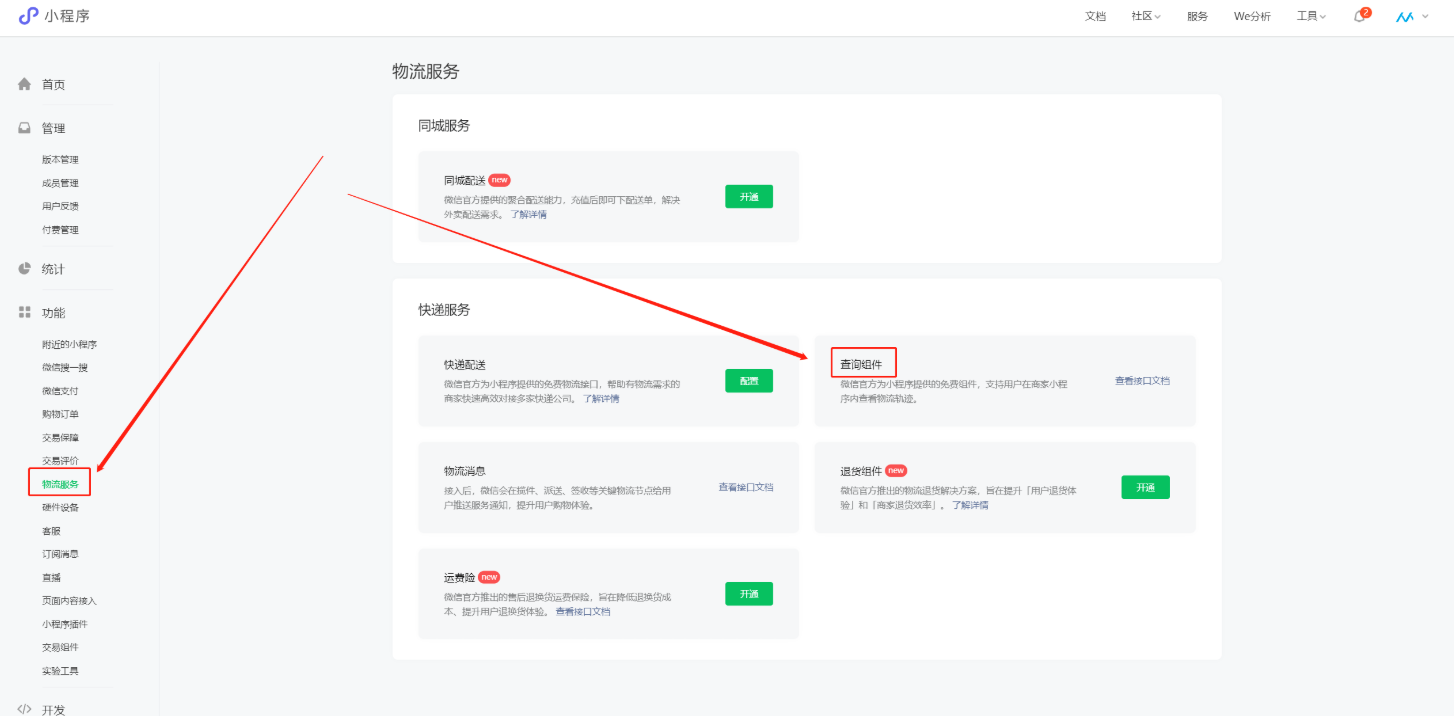Open We分析 in the top navigation
1454x716 pixels.
click(x=1252, y=16)
